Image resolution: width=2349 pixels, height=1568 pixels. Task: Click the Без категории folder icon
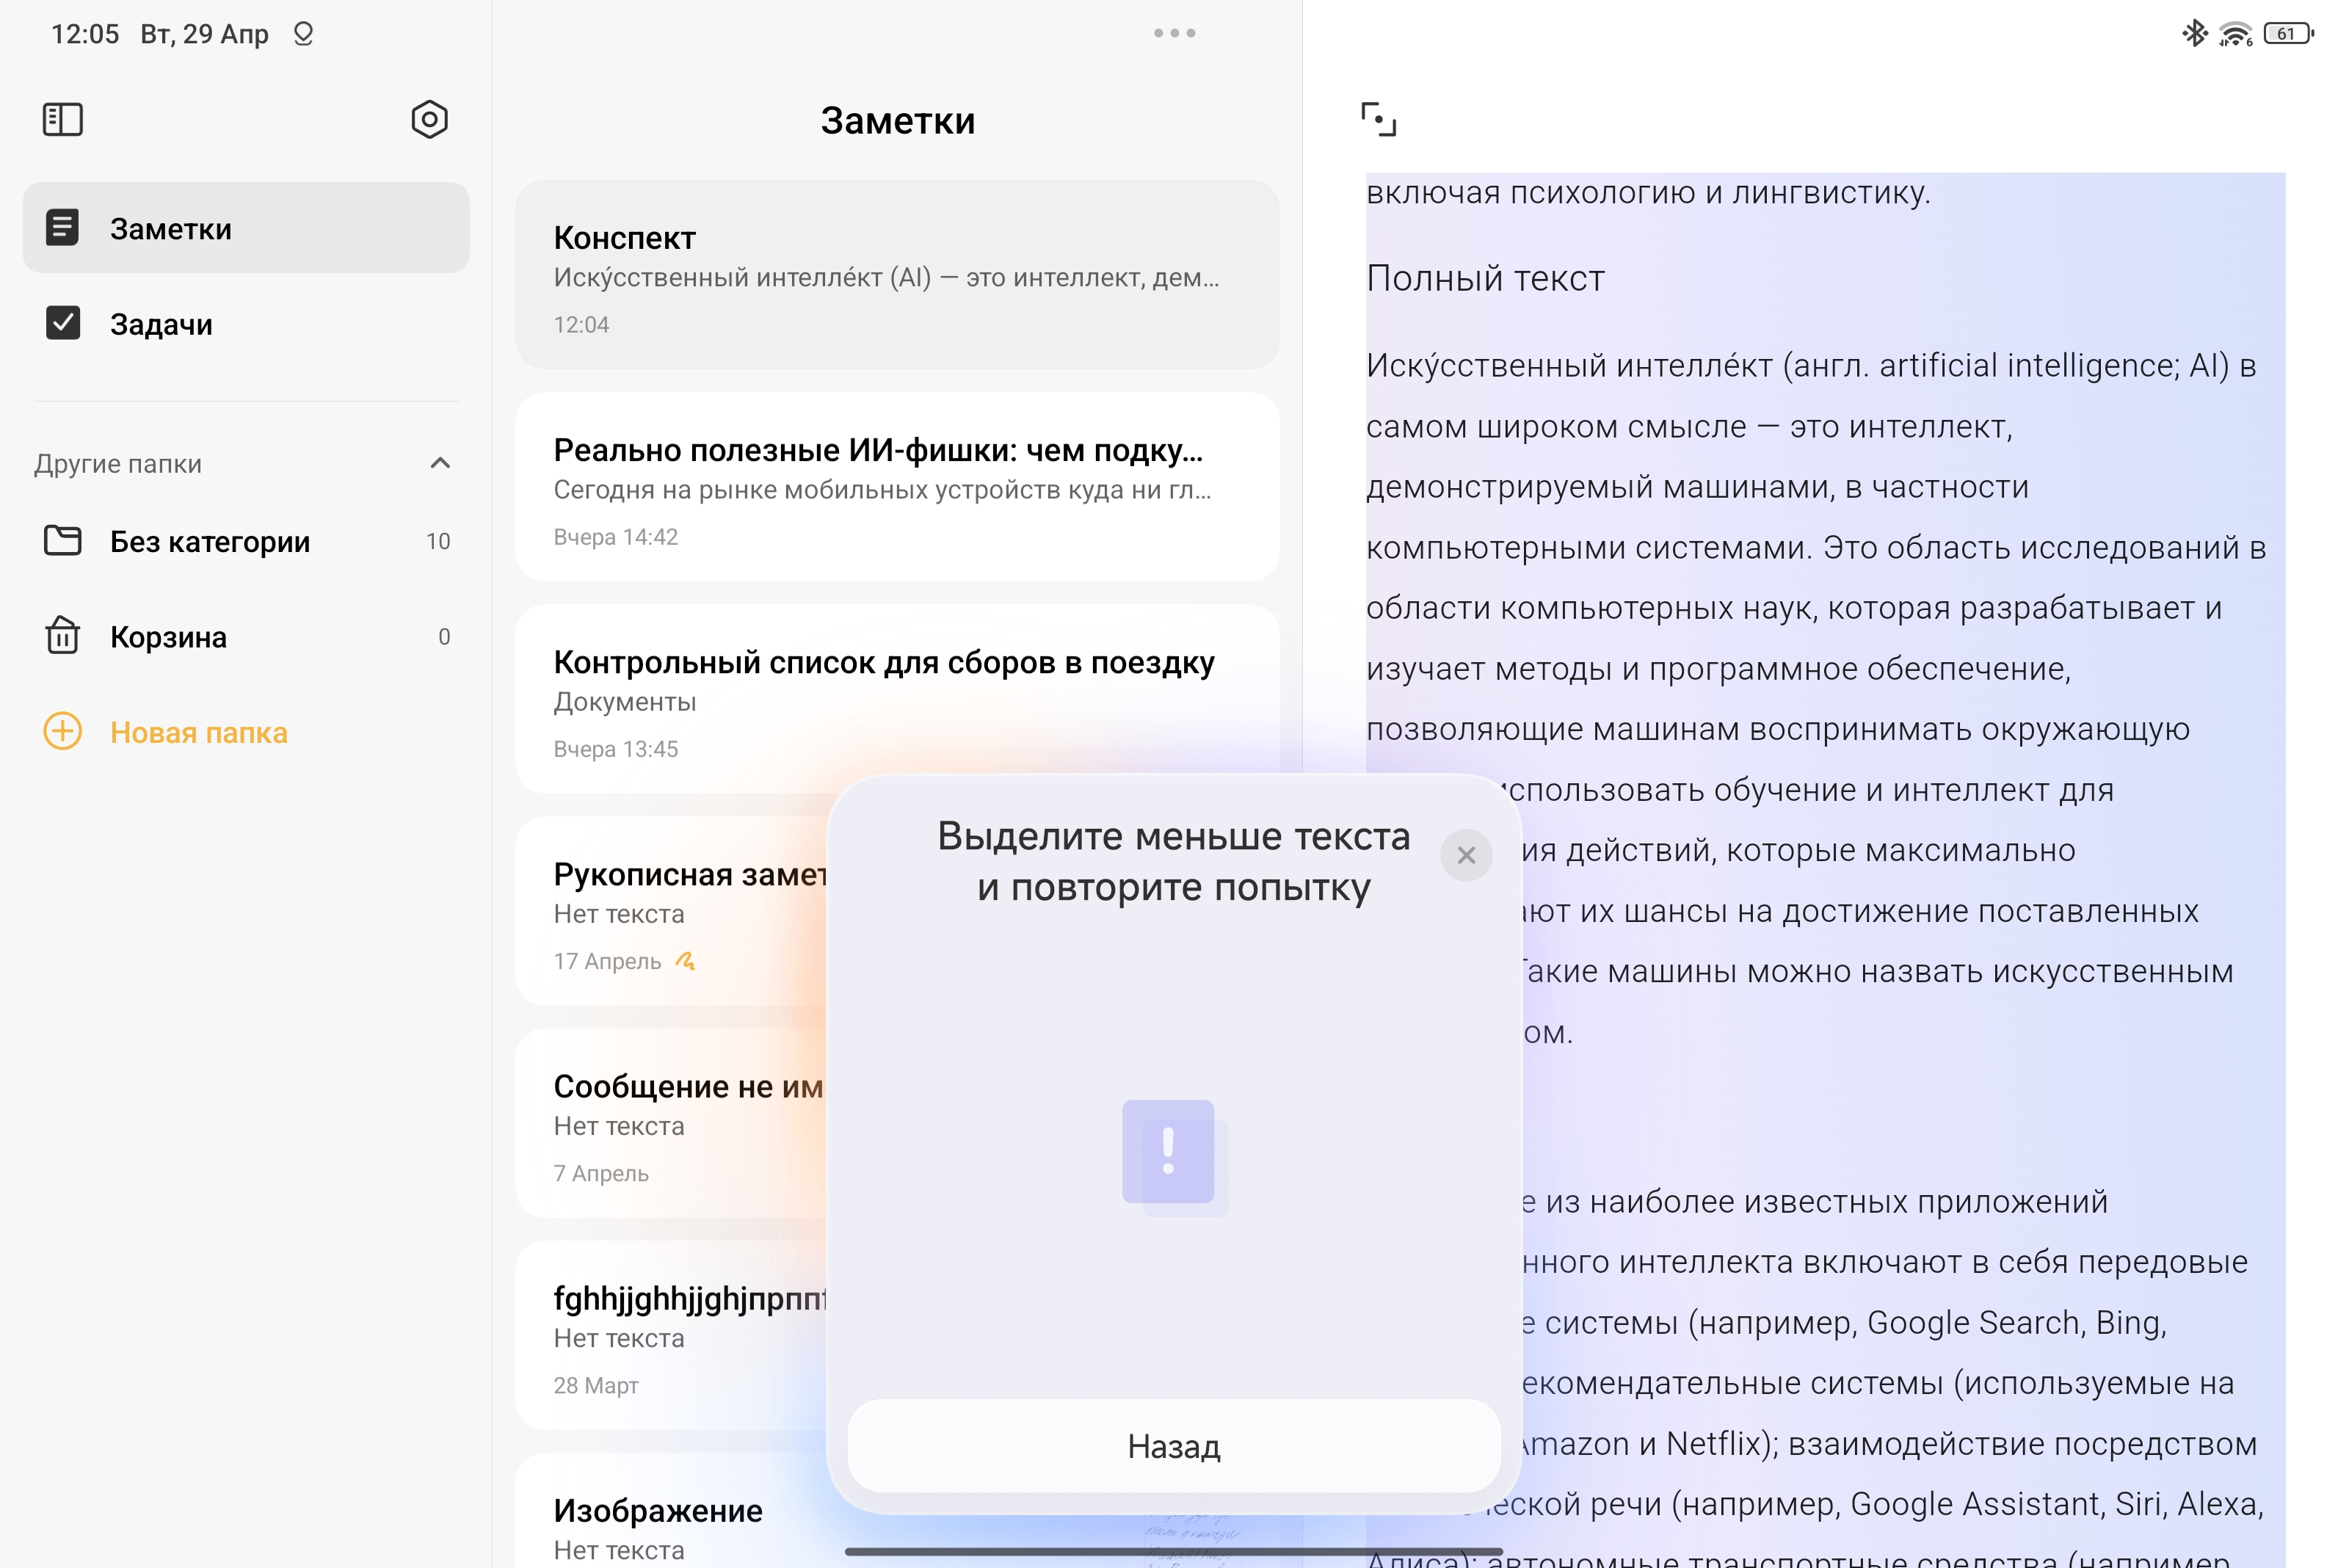(62, 540)
